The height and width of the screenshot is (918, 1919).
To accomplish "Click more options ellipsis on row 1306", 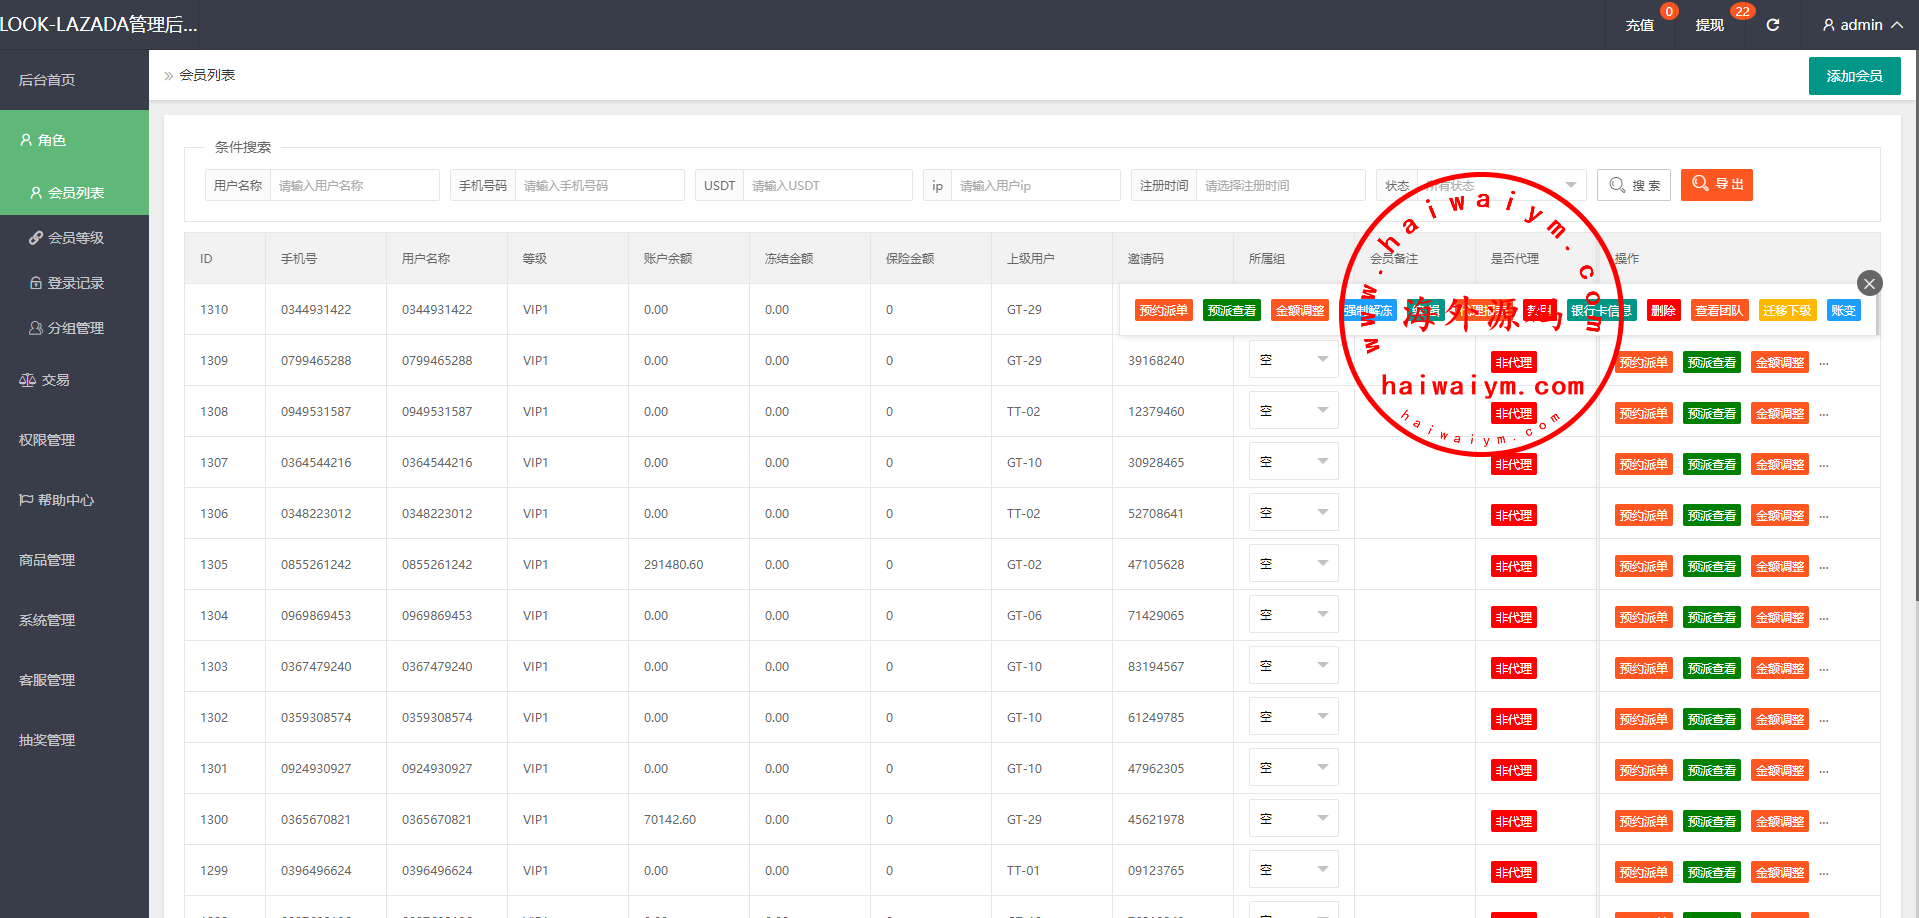I will tap(1824, 516).
